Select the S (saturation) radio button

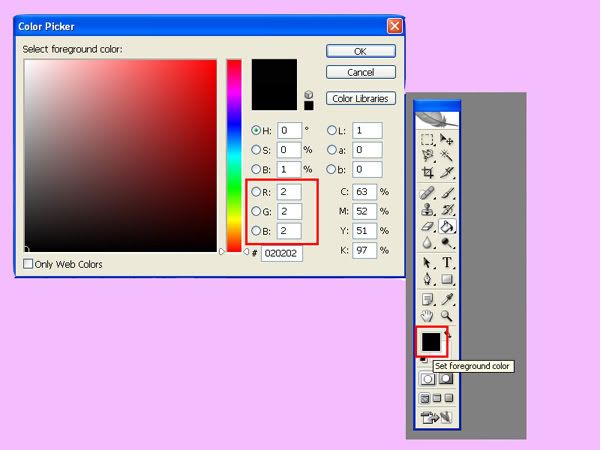point(256,149)
